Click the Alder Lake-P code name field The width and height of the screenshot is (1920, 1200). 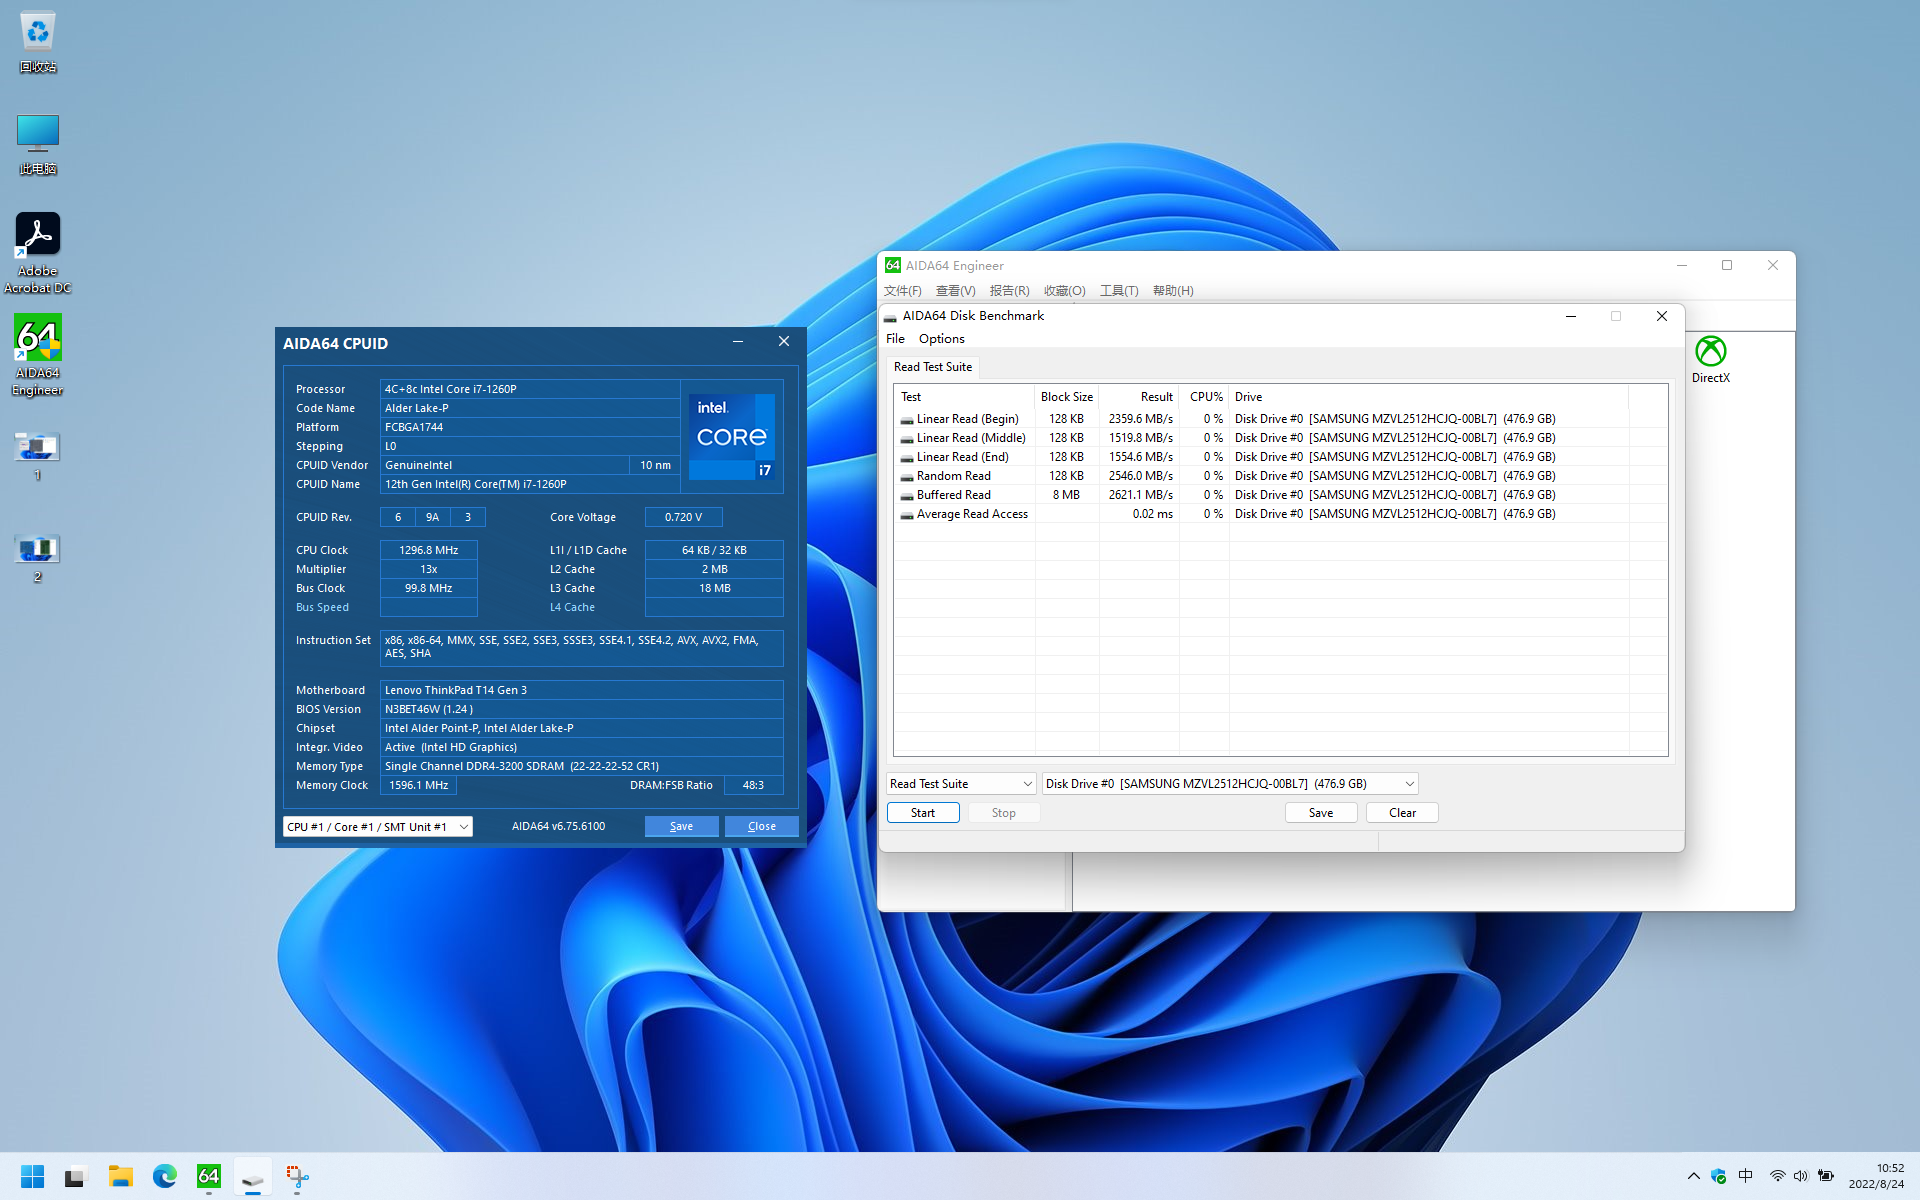(x=530, y=408)
